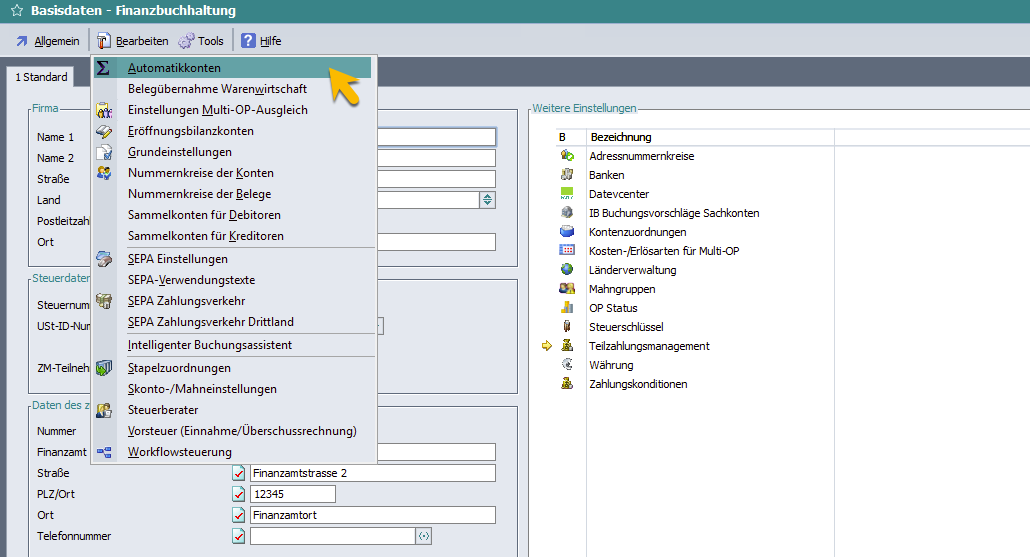Select SEPA Zahlungsverkehr menu entry
1030x557 pixels.
pyautogui.click(x=186, y=301)
